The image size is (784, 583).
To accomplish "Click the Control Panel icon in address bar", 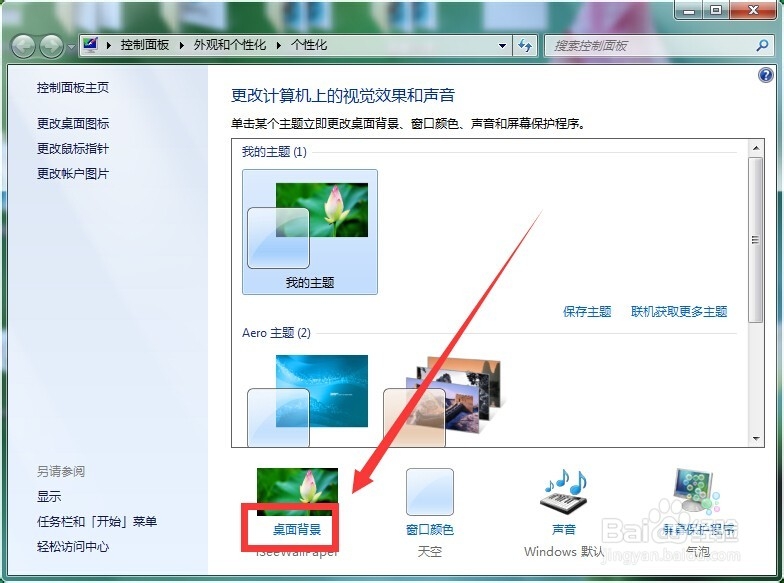I will click(x=90, y=45).
